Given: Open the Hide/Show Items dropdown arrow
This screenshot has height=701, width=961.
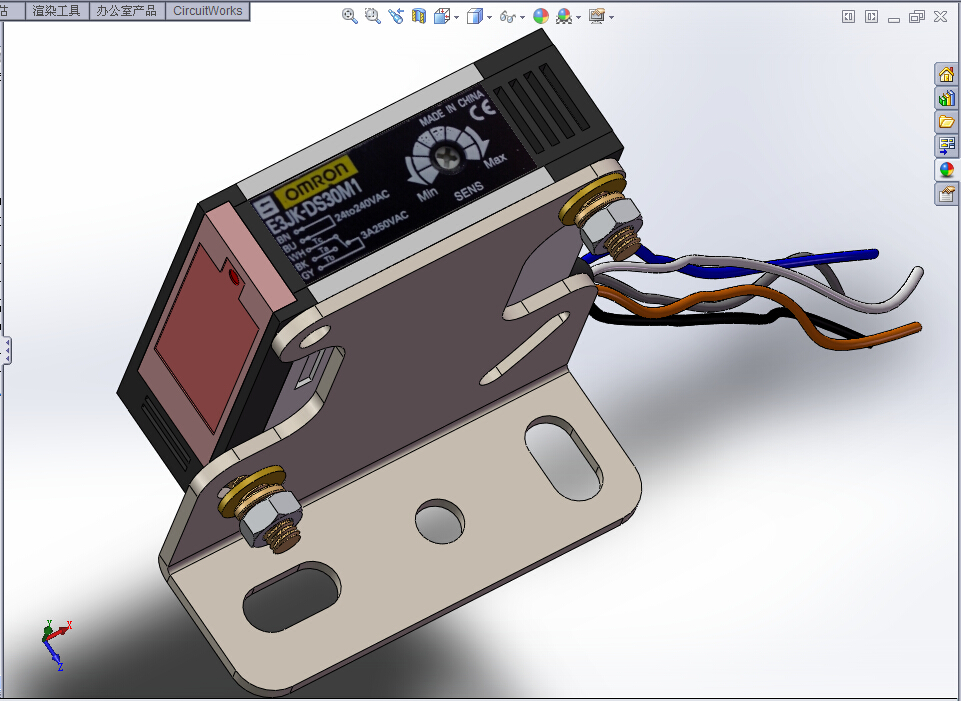Looking at the screenshot, I should (522, 17).
